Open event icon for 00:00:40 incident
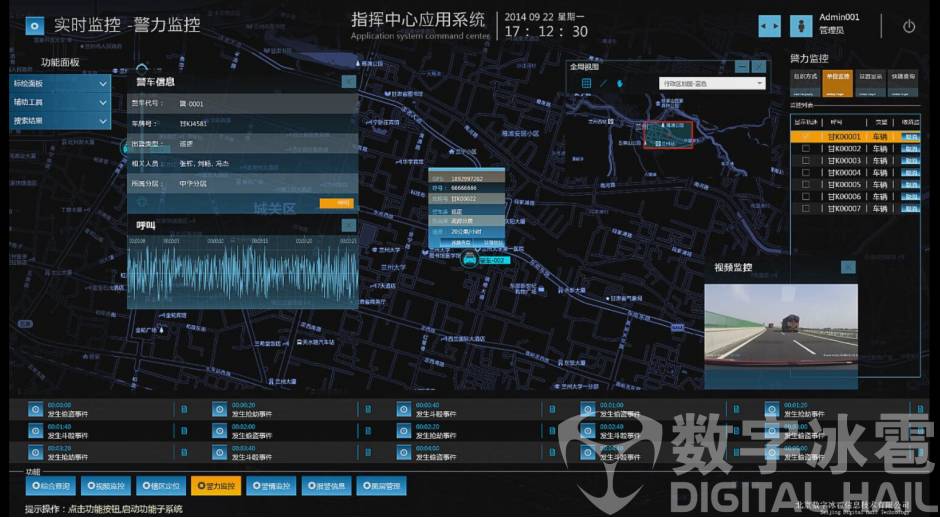This screenshot has height=518, width=940. [403, 409]
